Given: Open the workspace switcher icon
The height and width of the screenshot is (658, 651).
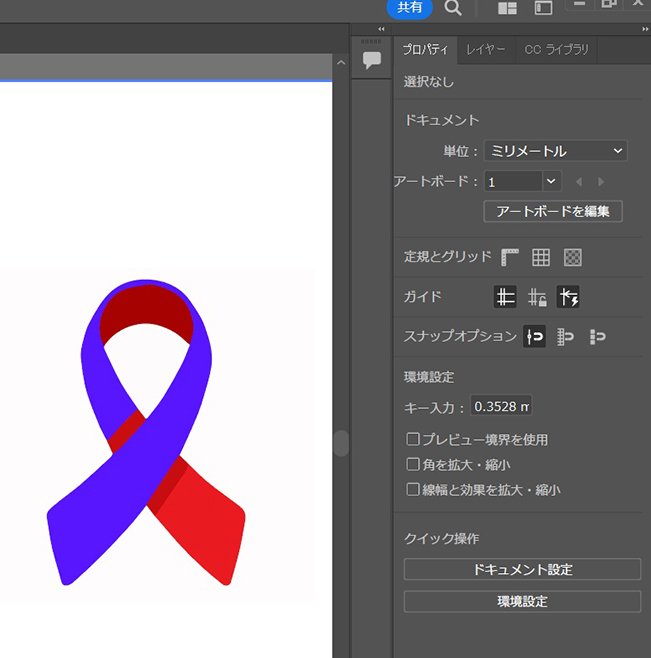Looking at the screenshot, I should [543, 8].
